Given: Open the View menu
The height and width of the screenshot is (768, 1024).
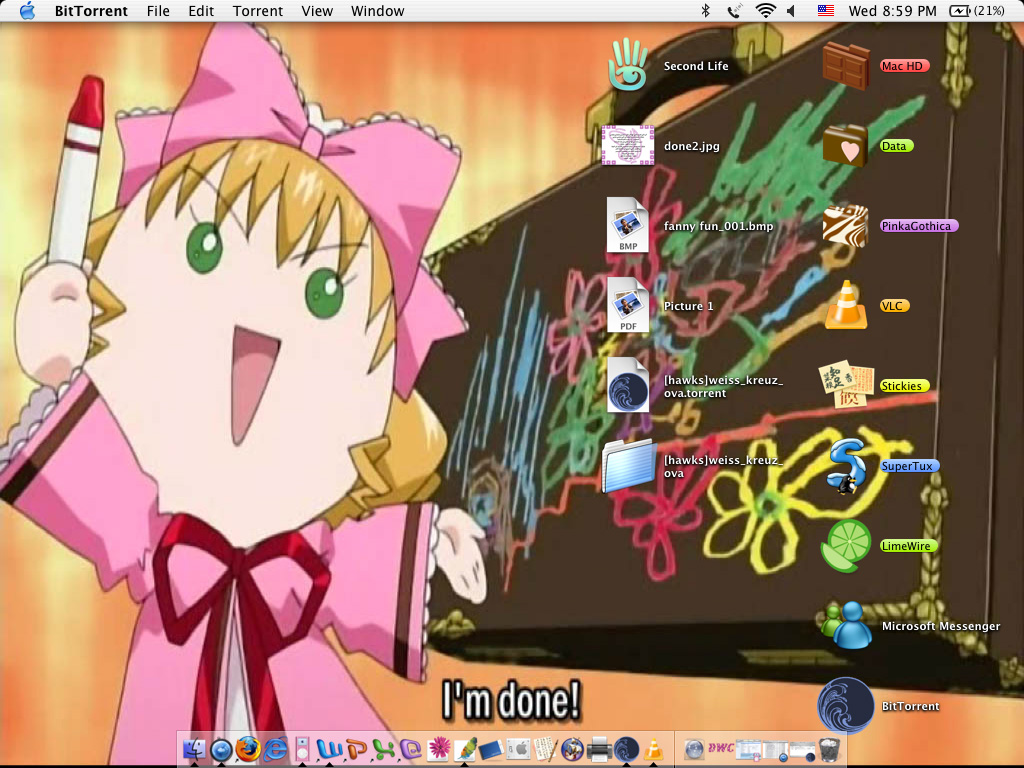Looking at the screenshot, I should (317, 11).
